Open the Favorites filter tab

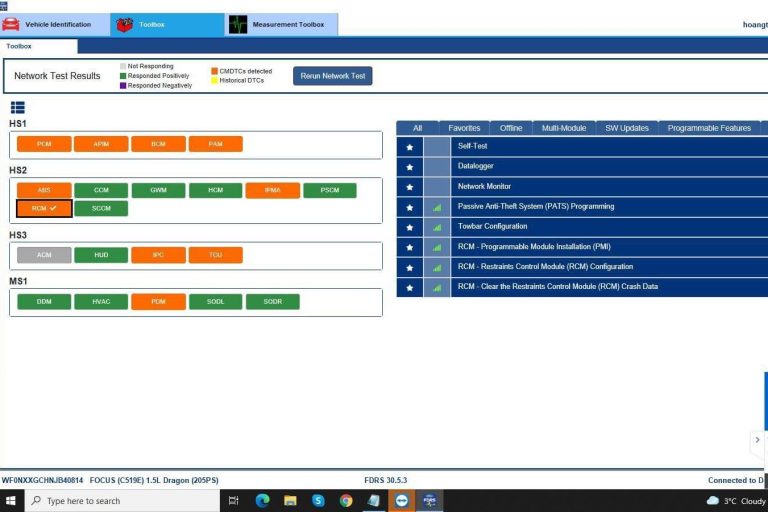coord(464,128)
